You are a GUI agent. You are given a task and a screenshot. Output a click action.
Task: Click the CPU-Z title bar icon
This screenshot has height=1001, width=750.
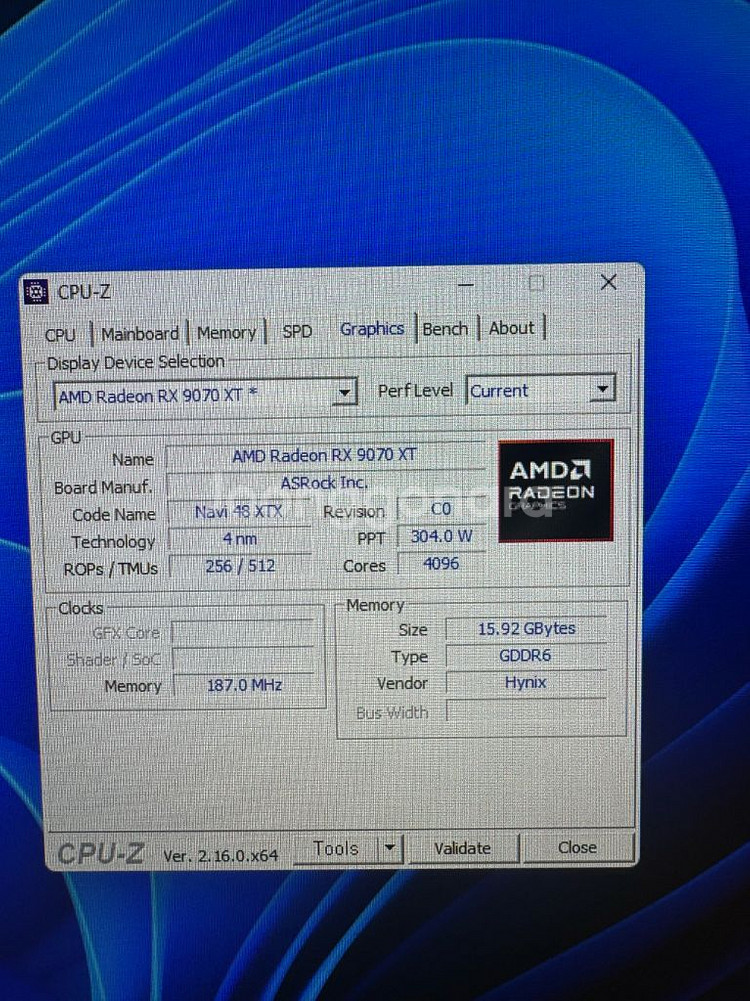pyautogui.click(x=36, y=292)
